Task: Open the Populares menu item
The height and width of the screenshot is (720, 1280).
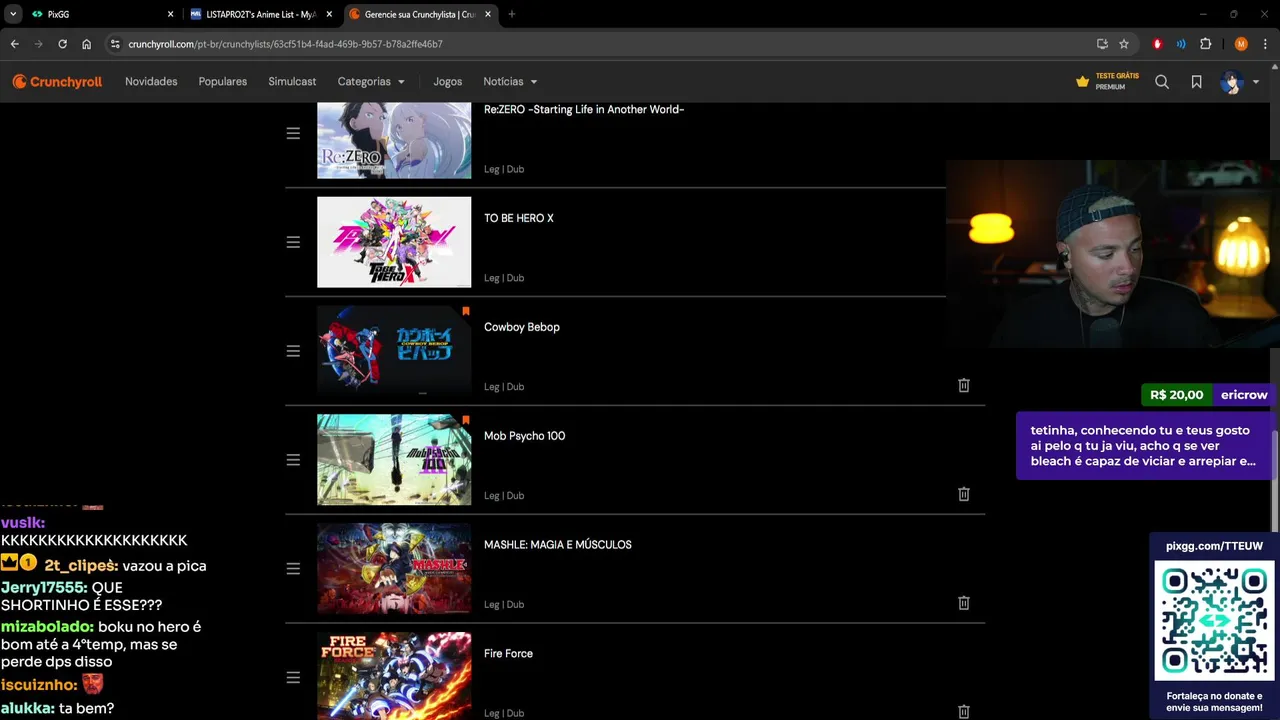Action: coord(223,82)
